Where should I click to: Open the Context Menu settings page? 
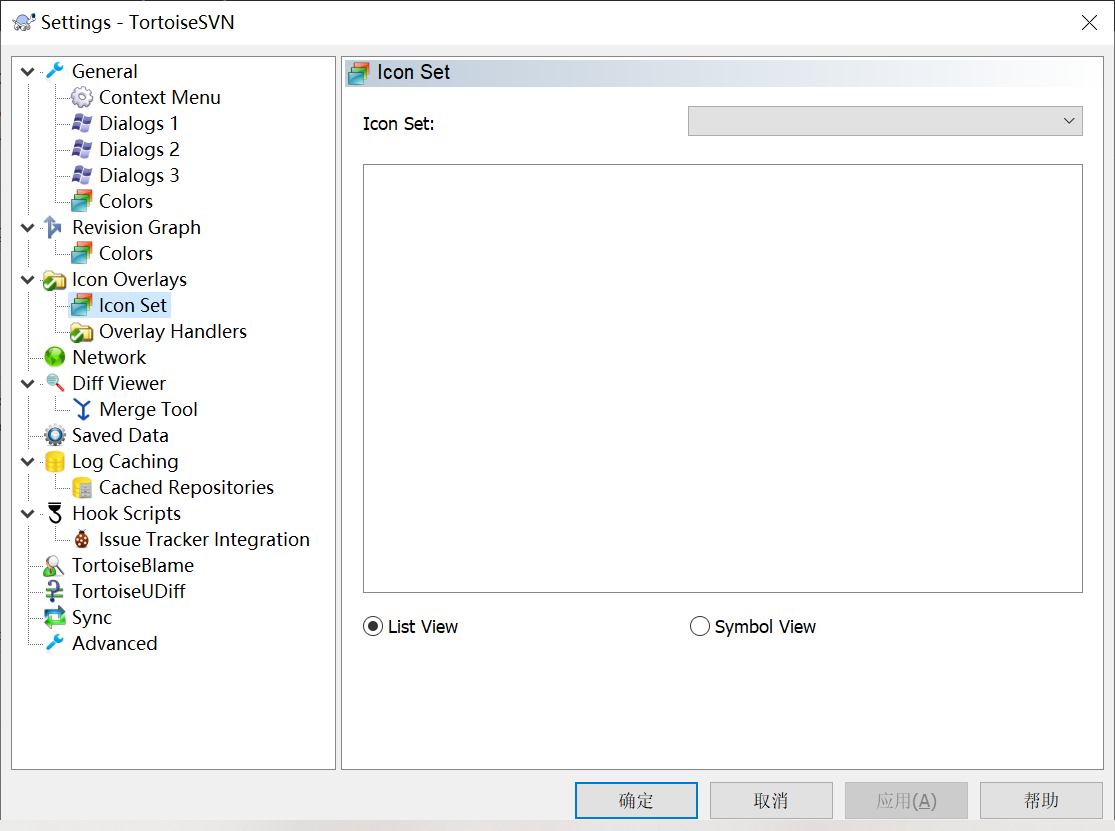[159, 97]
